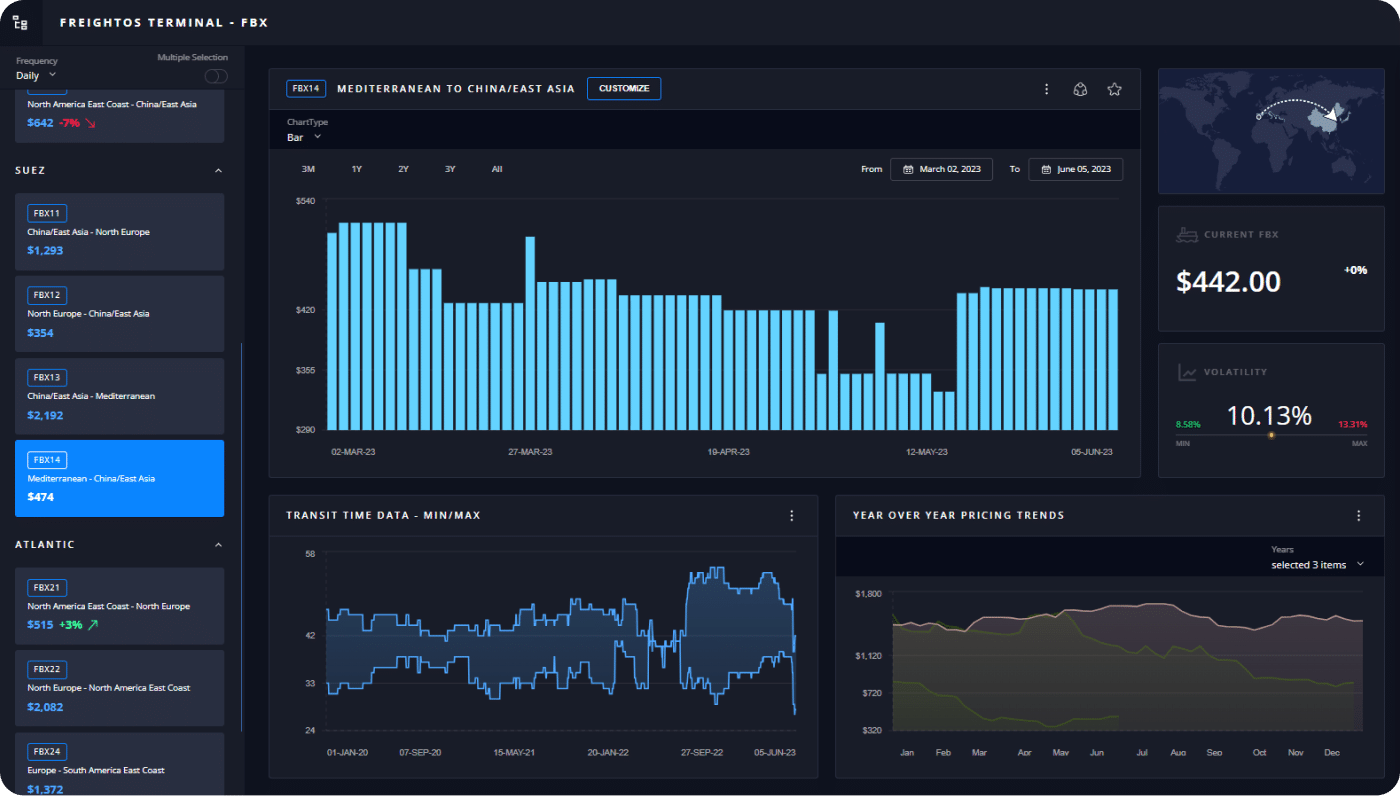Click the sidebar vertical scrollbar
The width and height of the screenshot is (1400, 796).
point(241,535)
